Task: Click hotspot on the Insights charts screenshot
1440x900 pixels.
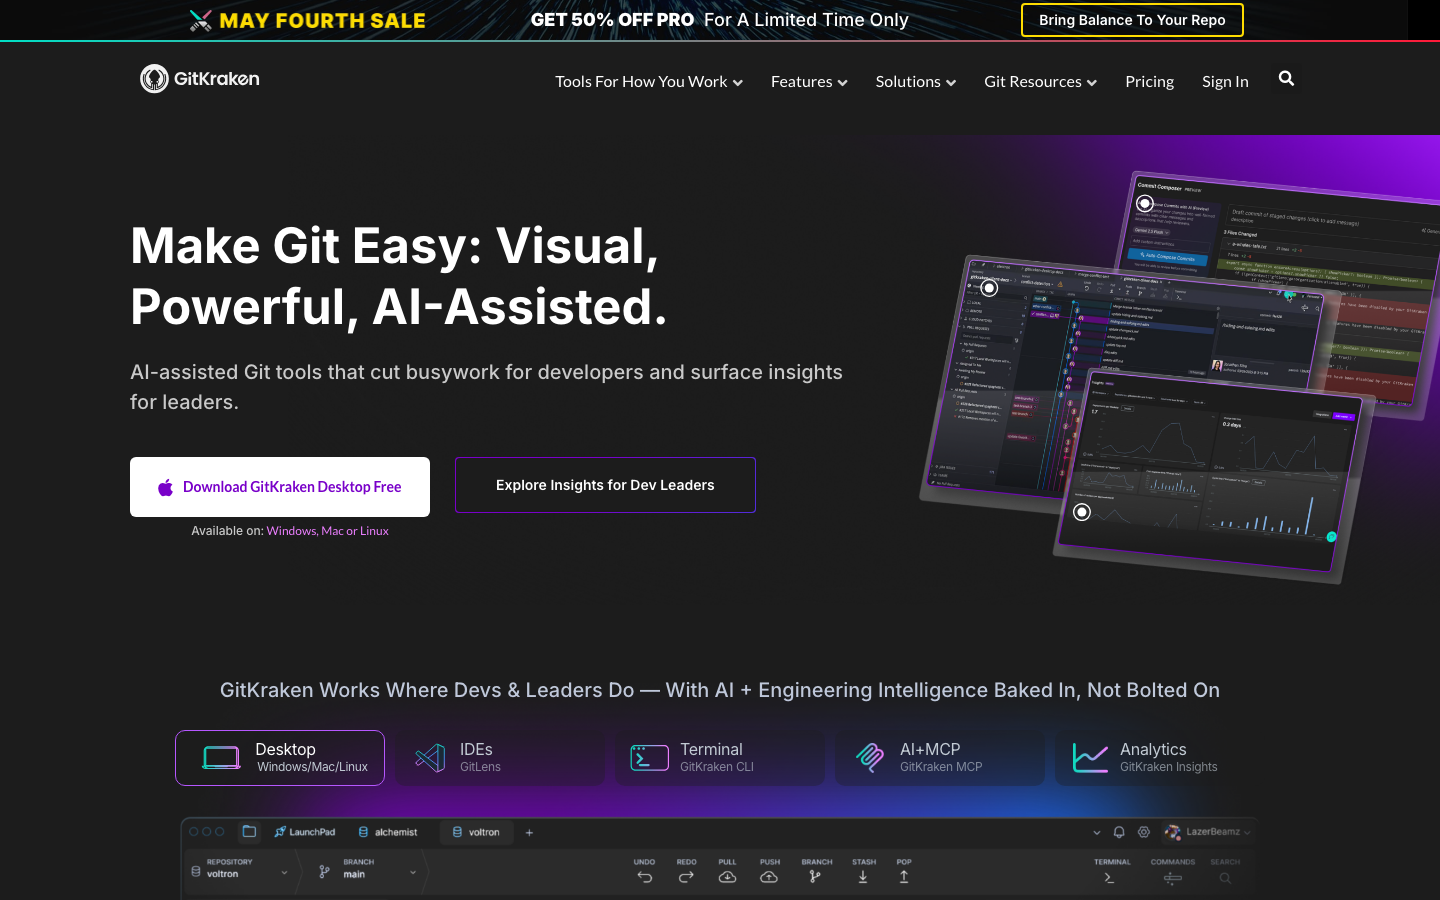Action: pos(1082,512)
